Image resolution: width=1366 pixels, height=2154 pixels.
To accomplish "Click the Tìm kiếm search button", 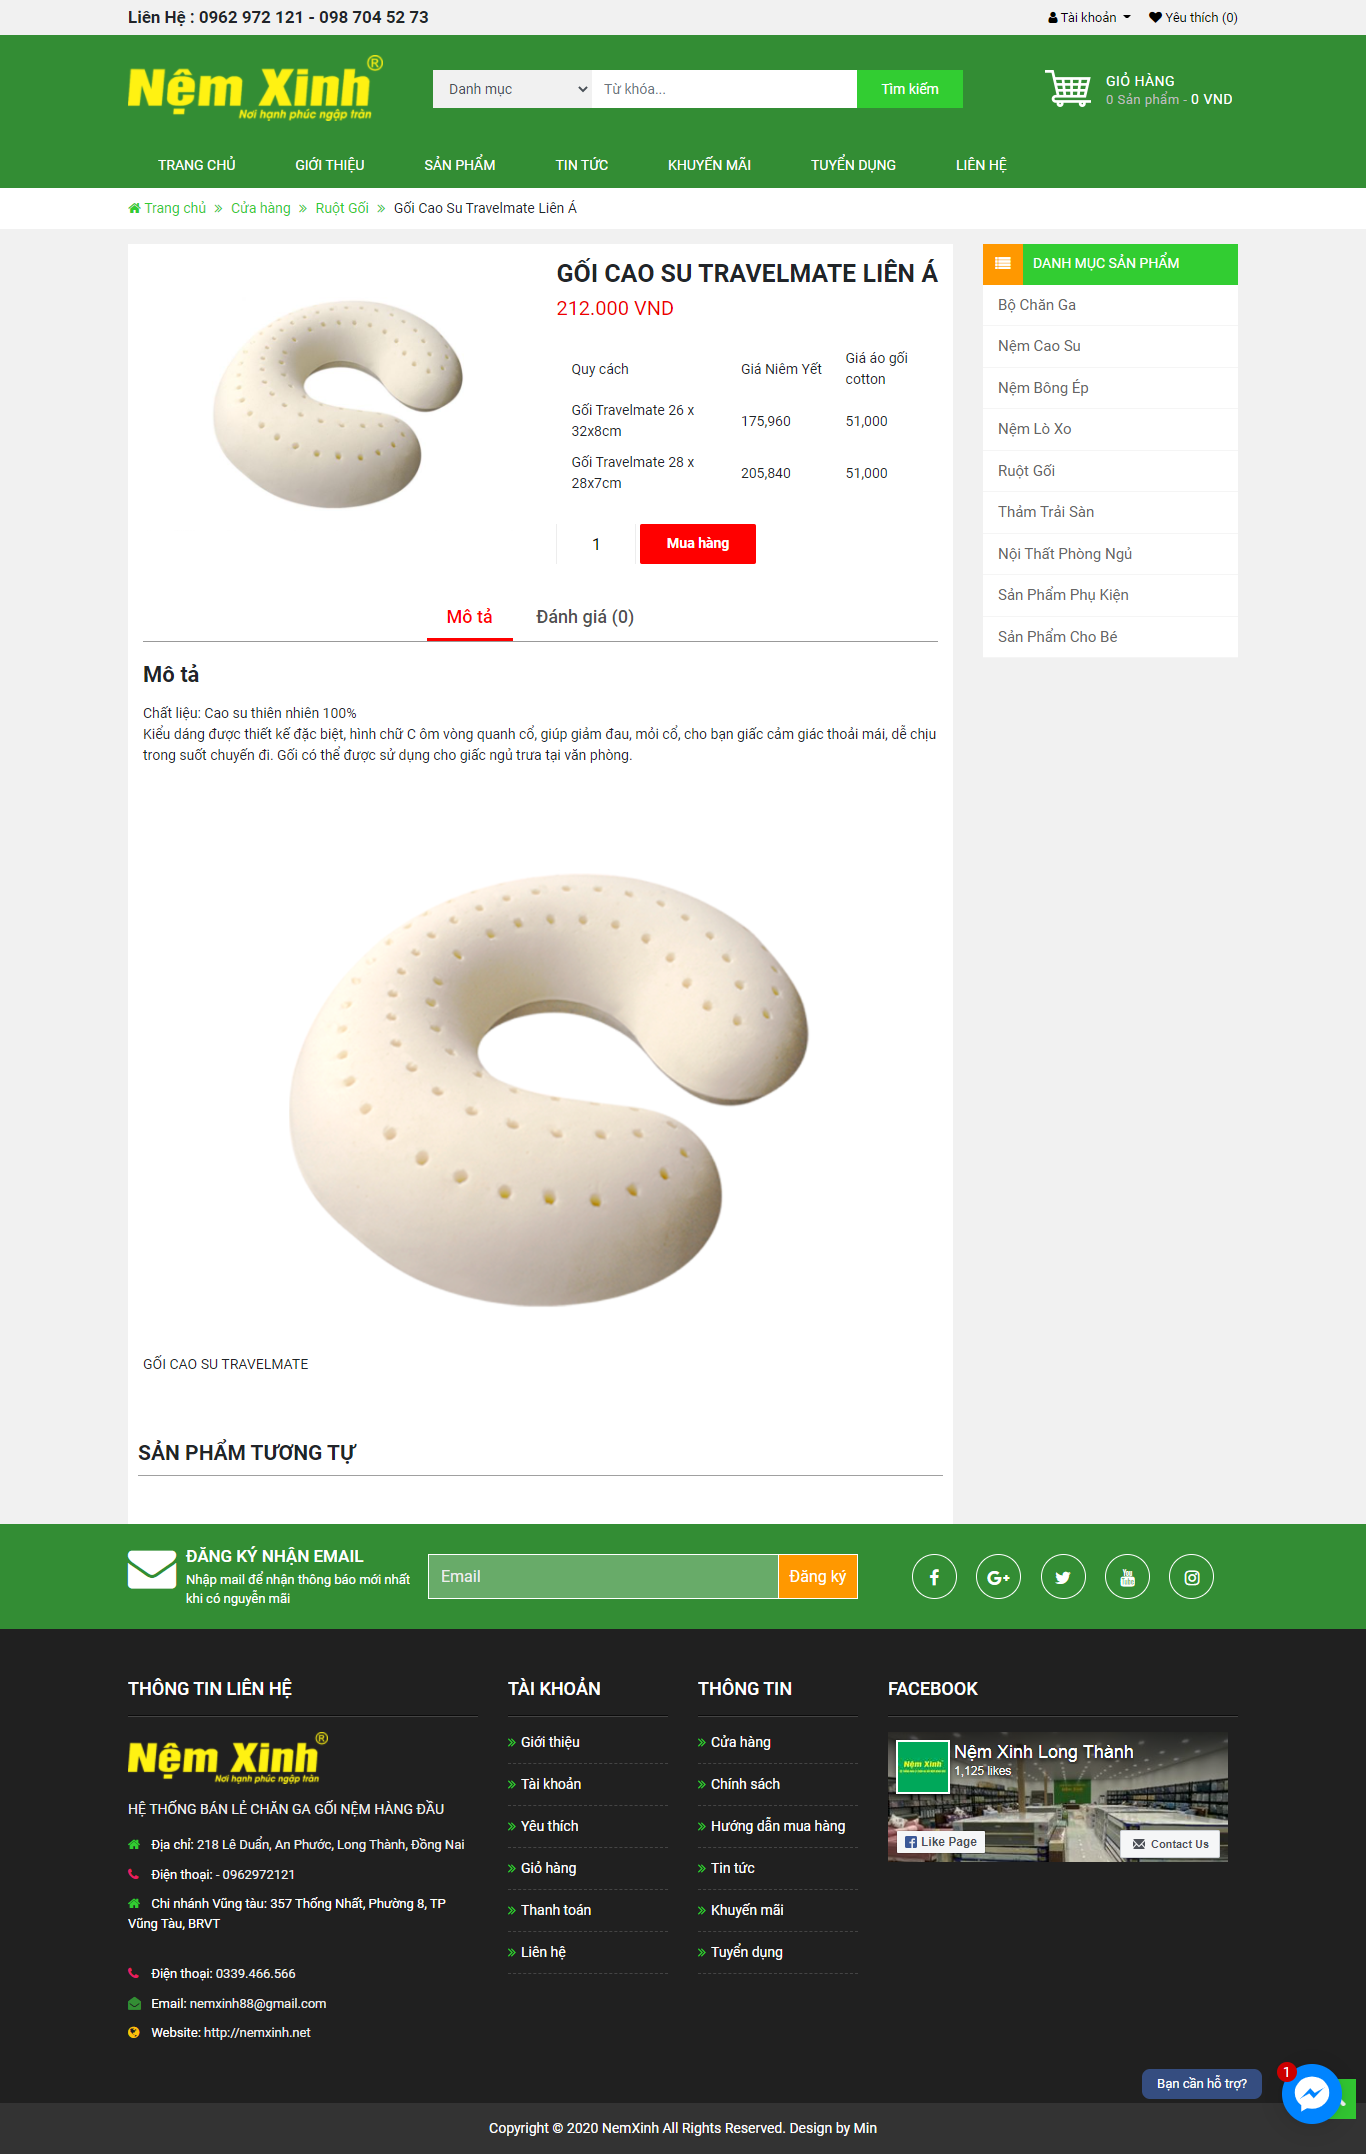I will coord(910,89).
